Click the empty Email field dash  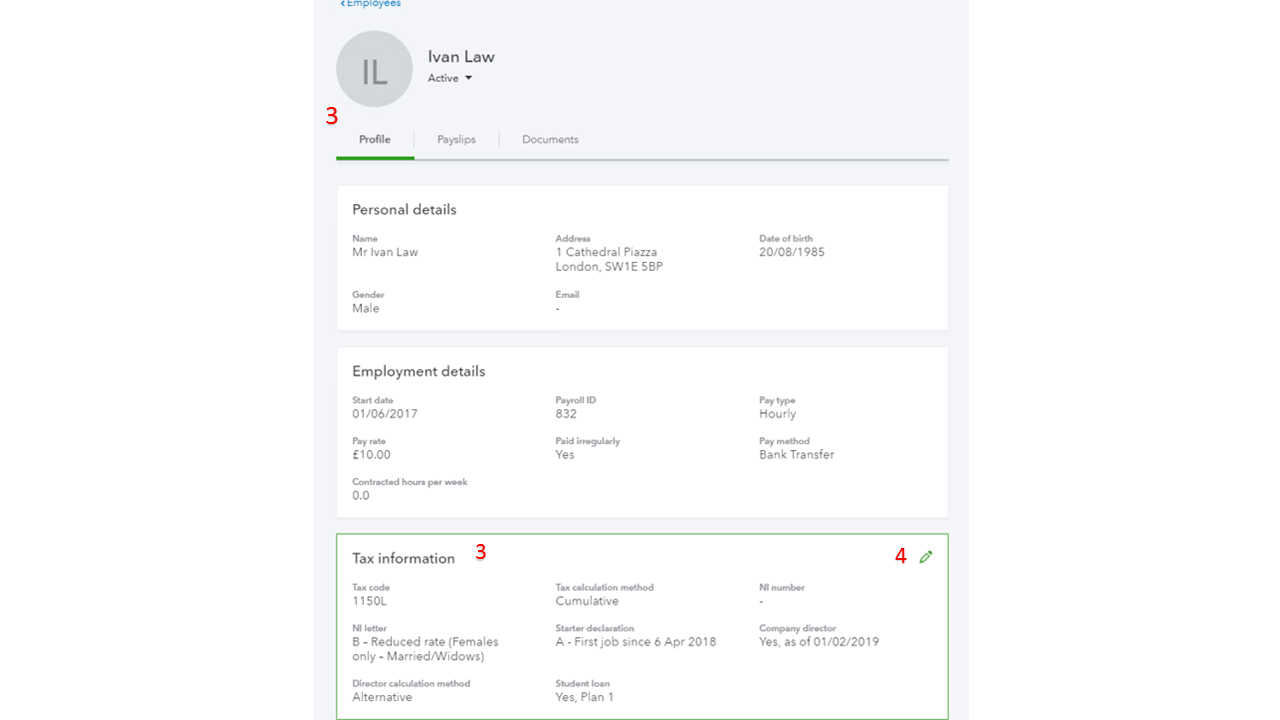tap(558, 308)
